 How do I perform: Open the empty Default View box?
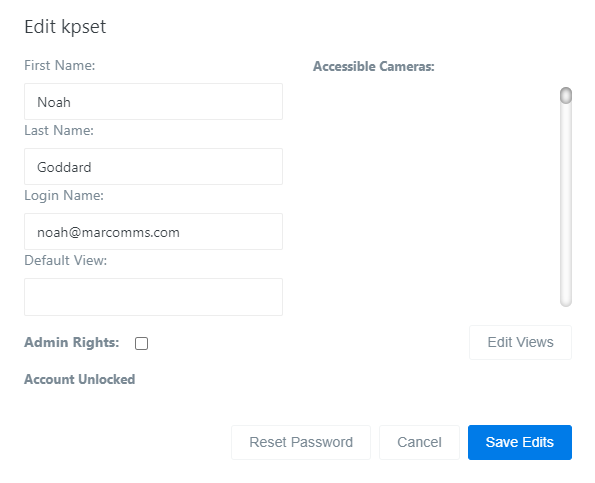click(x=153, y=297)
